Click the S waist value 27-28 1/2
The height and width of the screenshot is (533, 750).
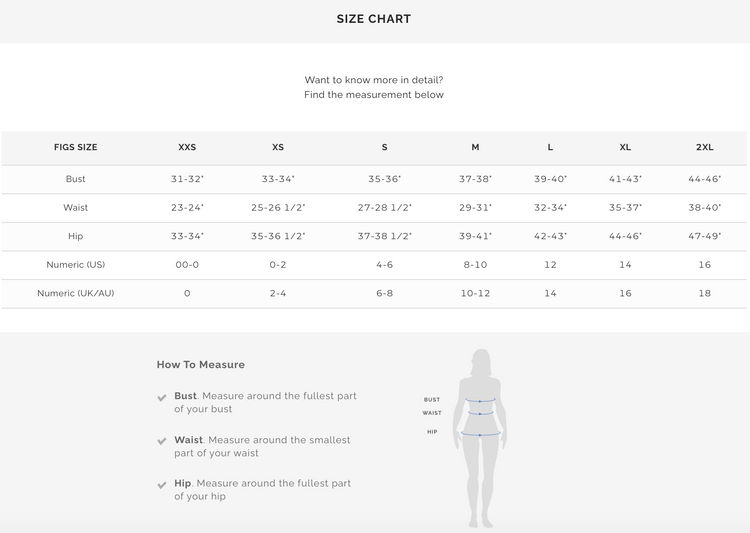[x=384, y=208]
